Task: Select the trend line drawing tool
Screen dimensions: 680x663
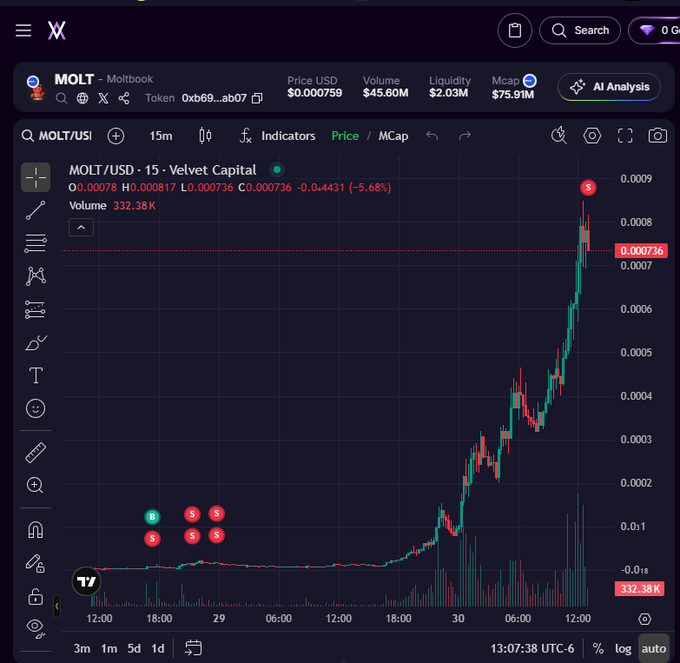Action: [36, 210]
